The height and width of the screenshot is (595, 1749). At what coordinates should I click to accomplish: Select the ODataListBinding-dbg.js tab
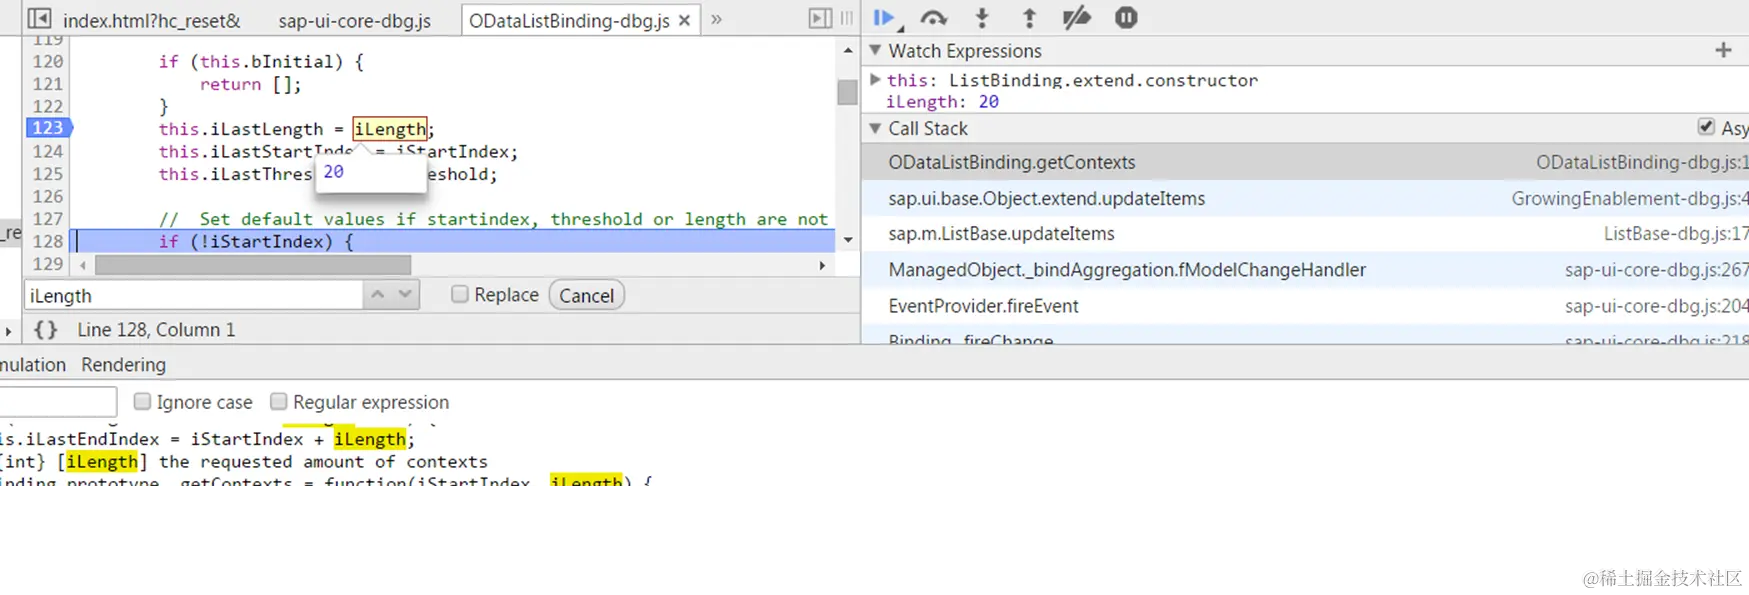569,20
